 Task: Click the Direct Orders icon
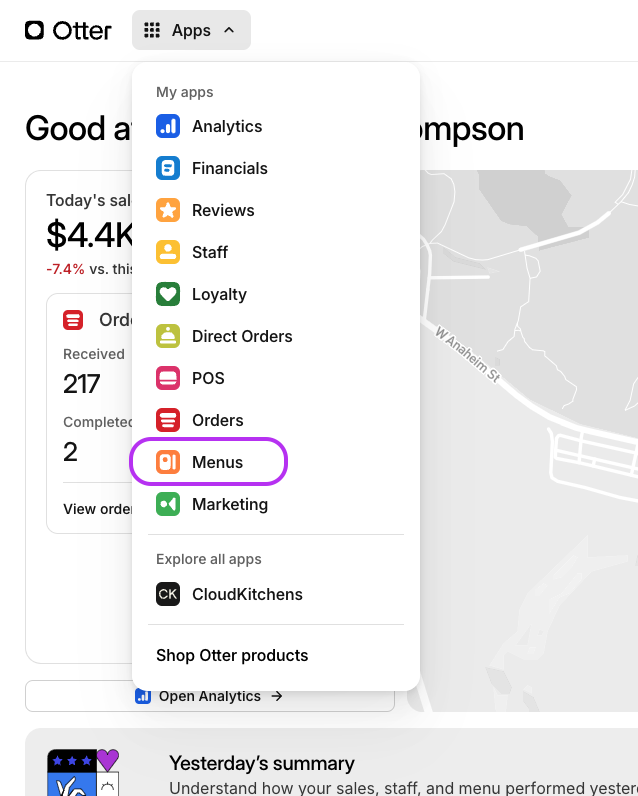tap(167, 336)
